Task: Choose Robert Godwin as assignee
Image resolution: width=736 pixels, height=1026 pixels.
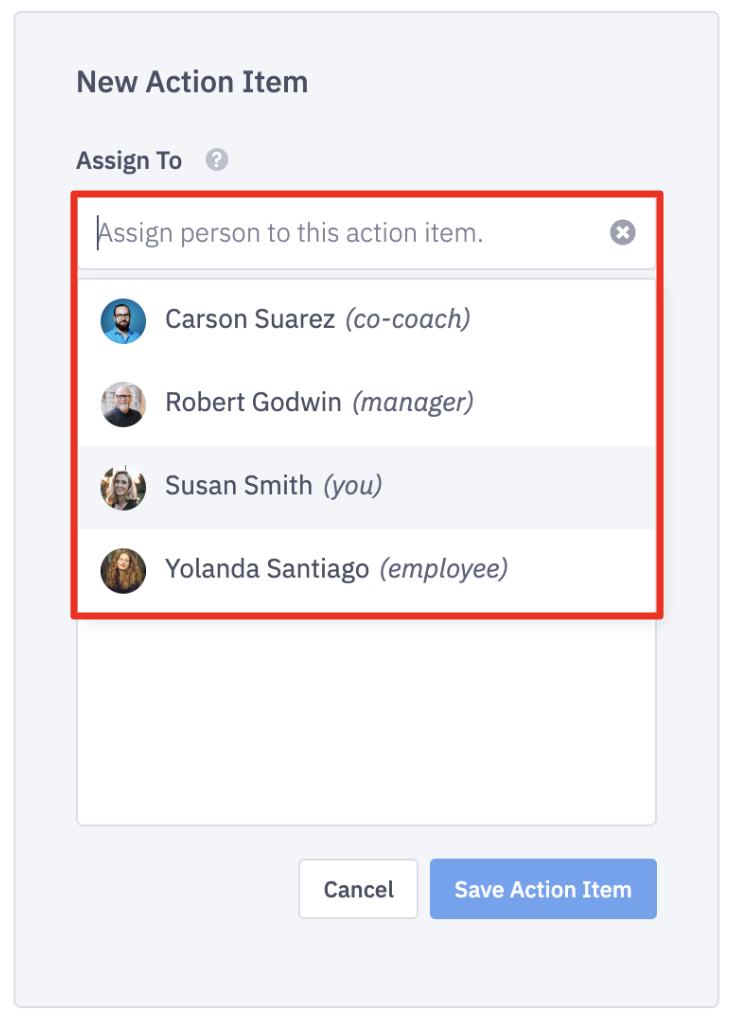Action: [x=256, y=403]
